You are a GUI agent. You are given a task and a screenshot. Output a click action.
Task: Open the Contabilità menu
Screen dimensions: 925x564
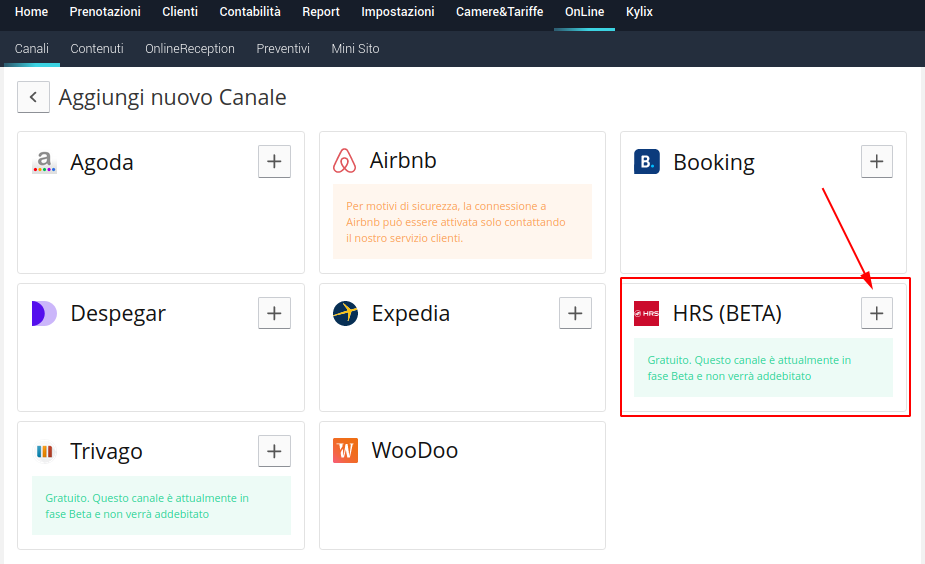(x=250, y=12)
